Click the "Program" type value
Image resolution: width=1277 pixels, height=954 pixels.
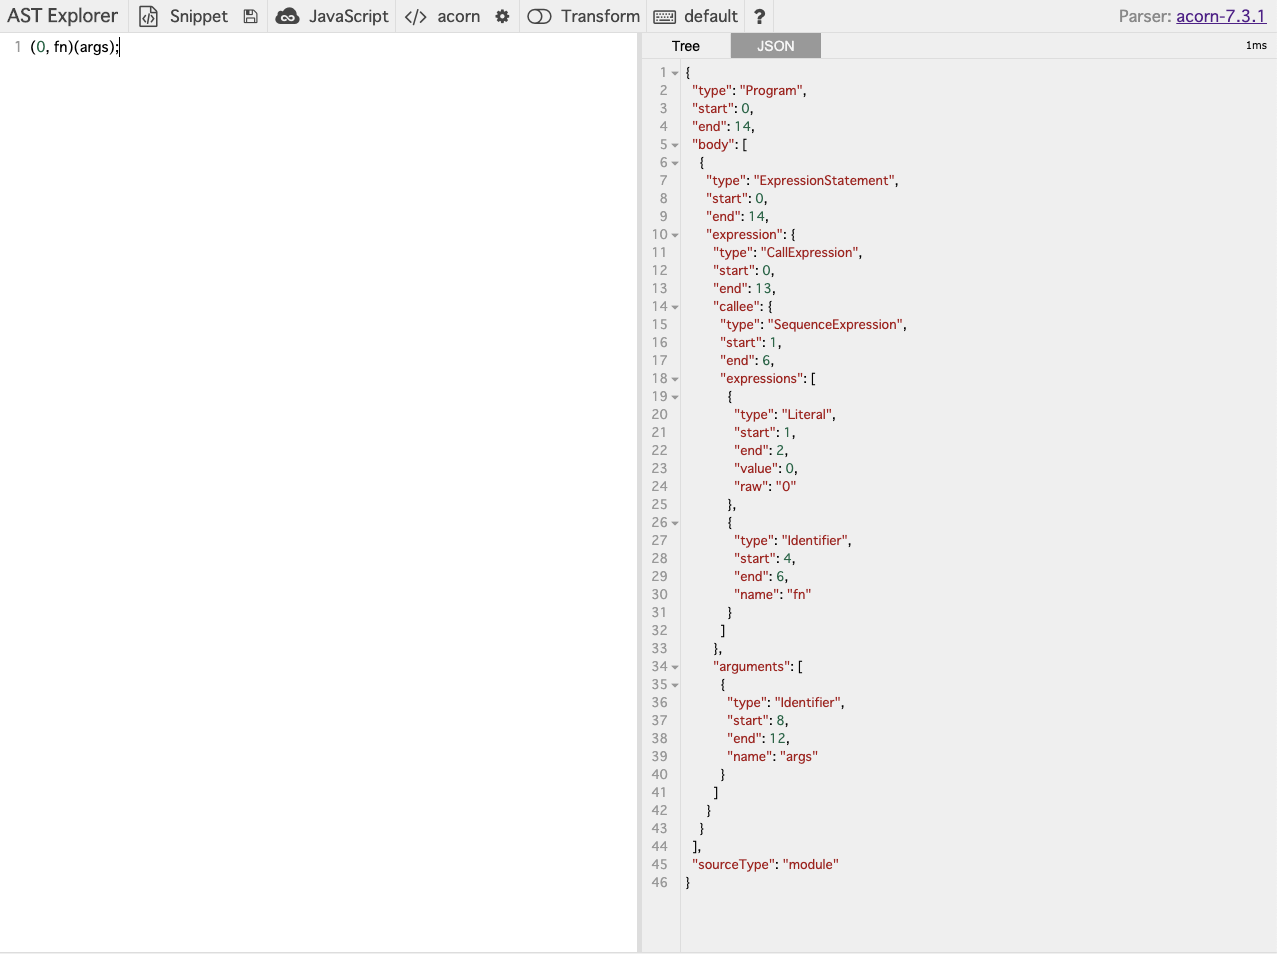[772, 90]
